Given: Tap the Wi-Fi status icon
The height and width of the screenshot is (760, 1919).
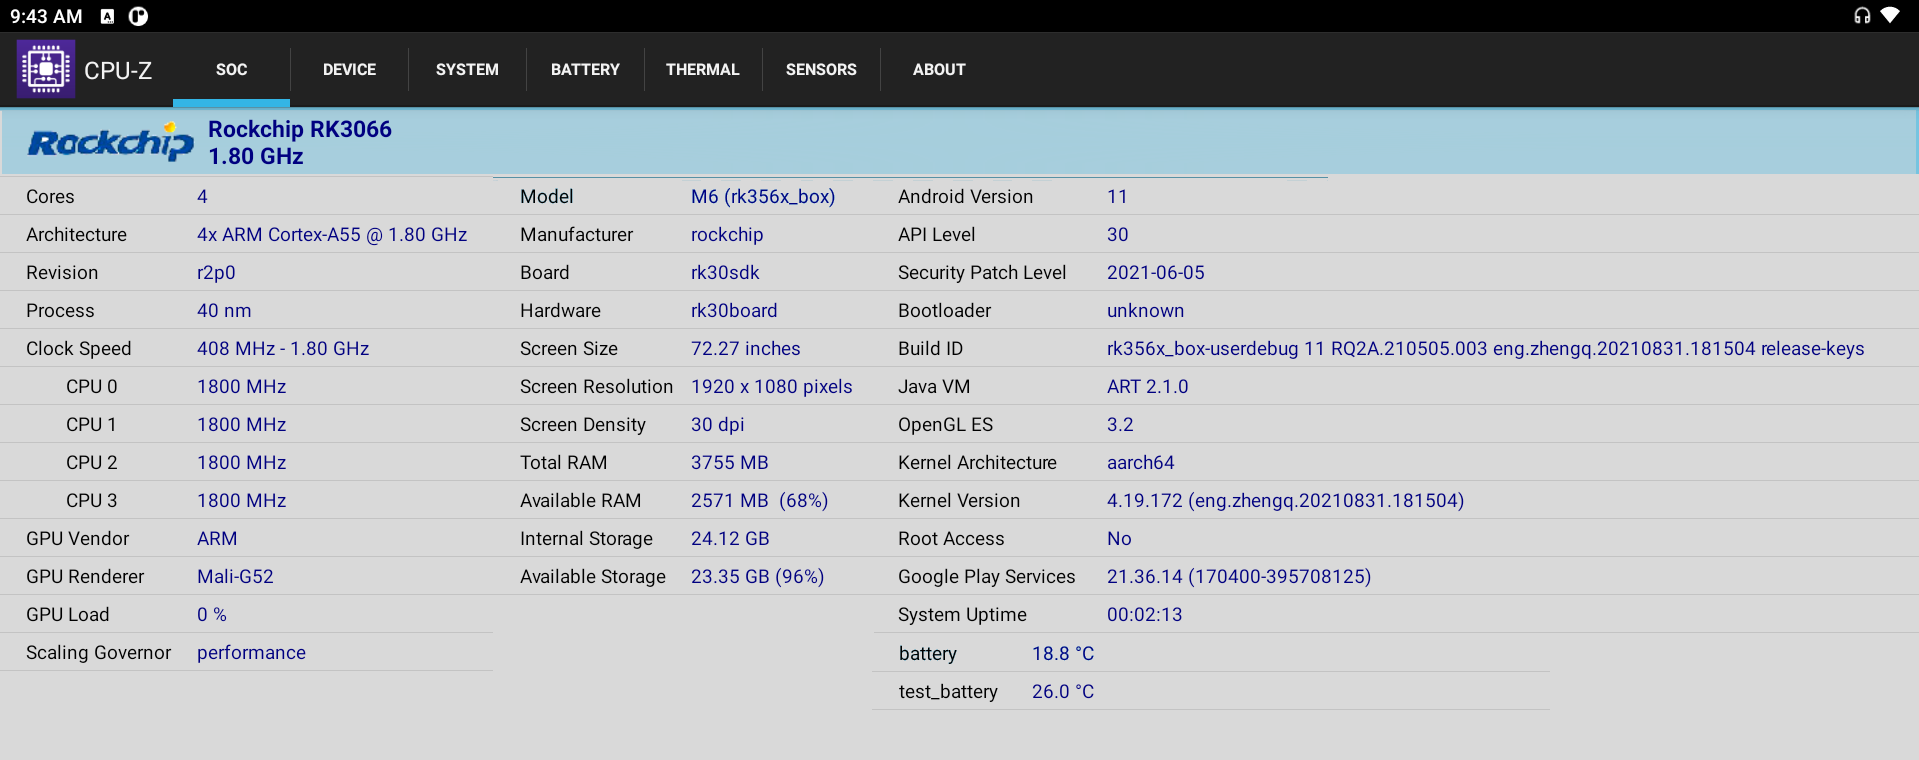Looking at the screenshot, I should (x=1890, y=16).
